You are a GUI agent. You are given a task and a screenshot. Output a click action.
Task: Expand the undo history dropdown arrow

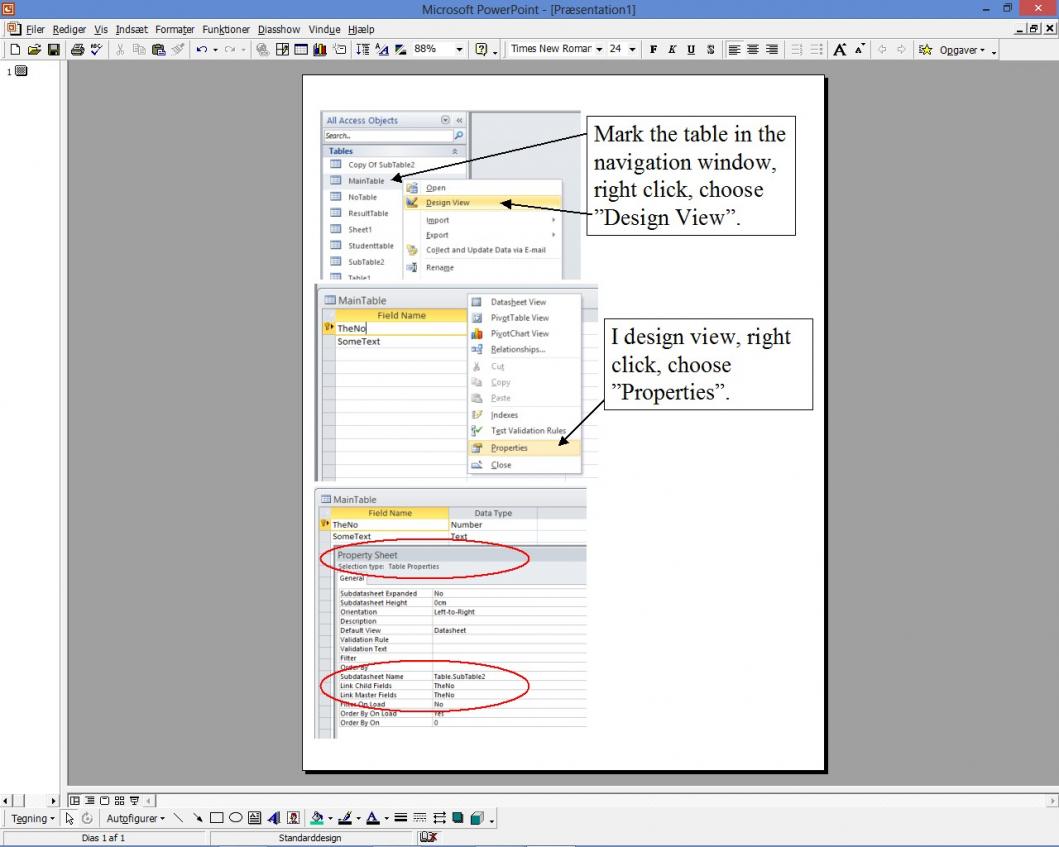(x=215, y=49)
